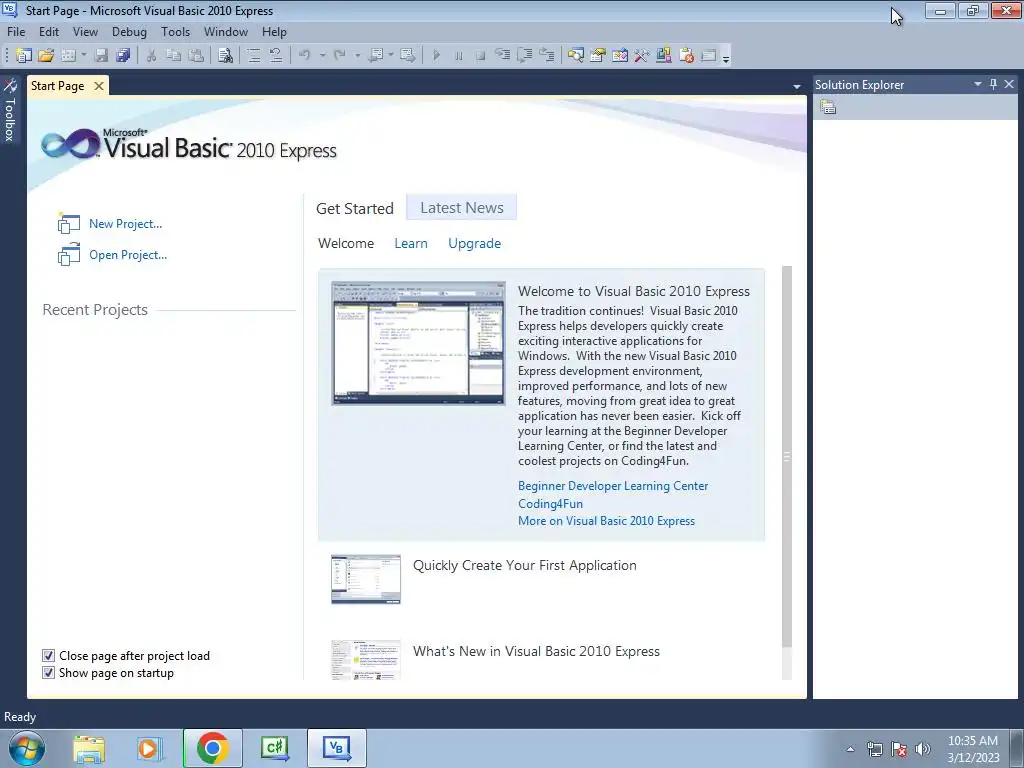Open Beginner Developer Learning Center link

[613, 486]
